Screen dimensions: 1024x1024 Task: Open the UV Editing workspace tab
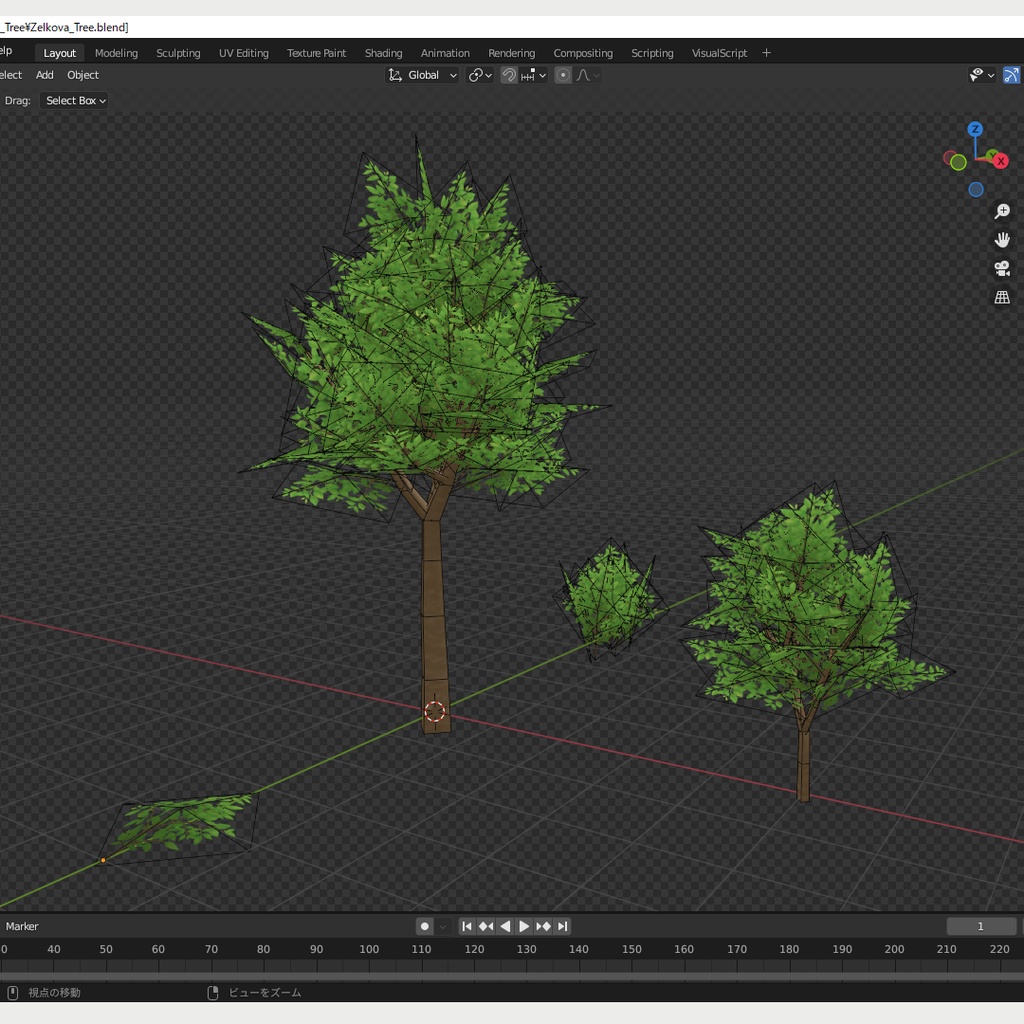pyautogui.click(x=244, y=53)
